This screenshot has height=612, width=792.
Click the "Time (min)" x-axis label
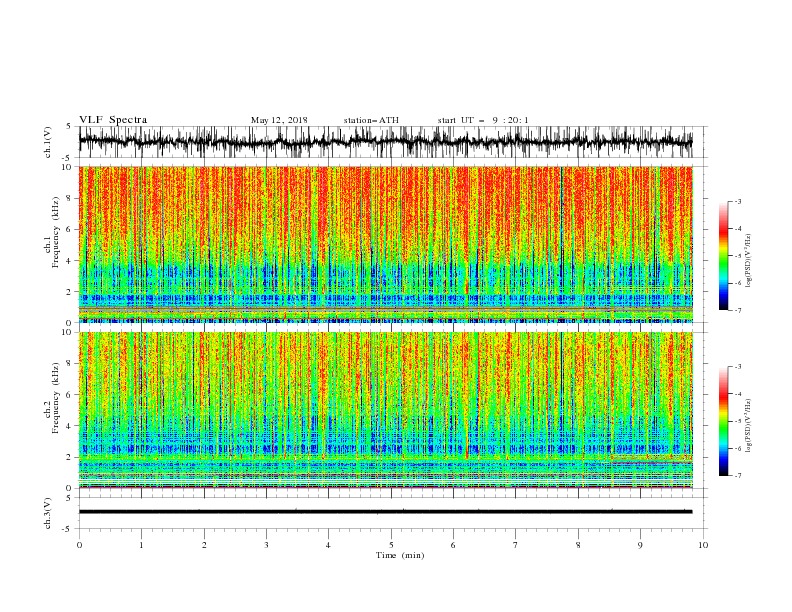(x=400, y=555)
